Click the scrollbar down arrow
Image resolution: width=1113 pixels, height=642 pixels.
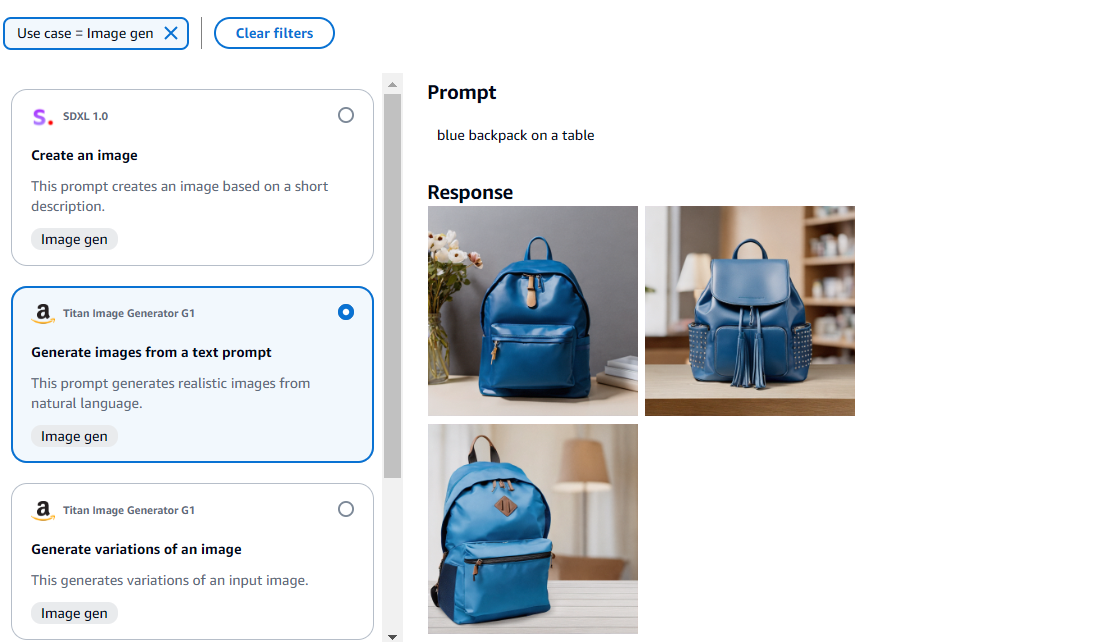[x=393, y=636]
